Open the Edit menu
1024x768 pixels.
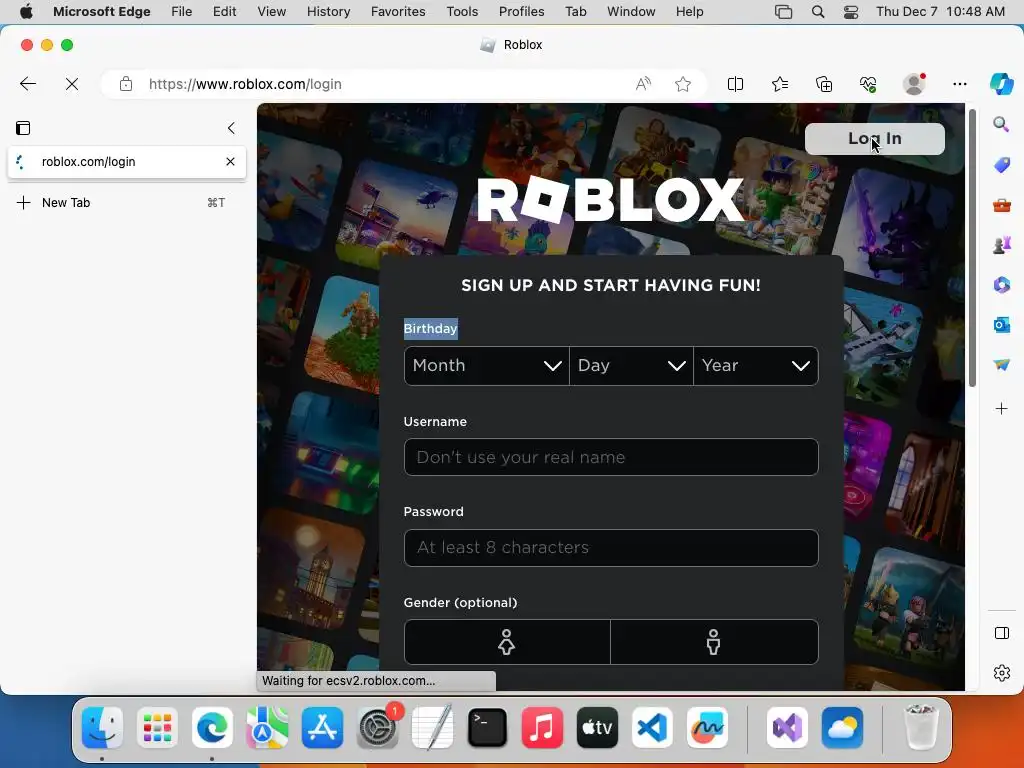coord(225,11)
